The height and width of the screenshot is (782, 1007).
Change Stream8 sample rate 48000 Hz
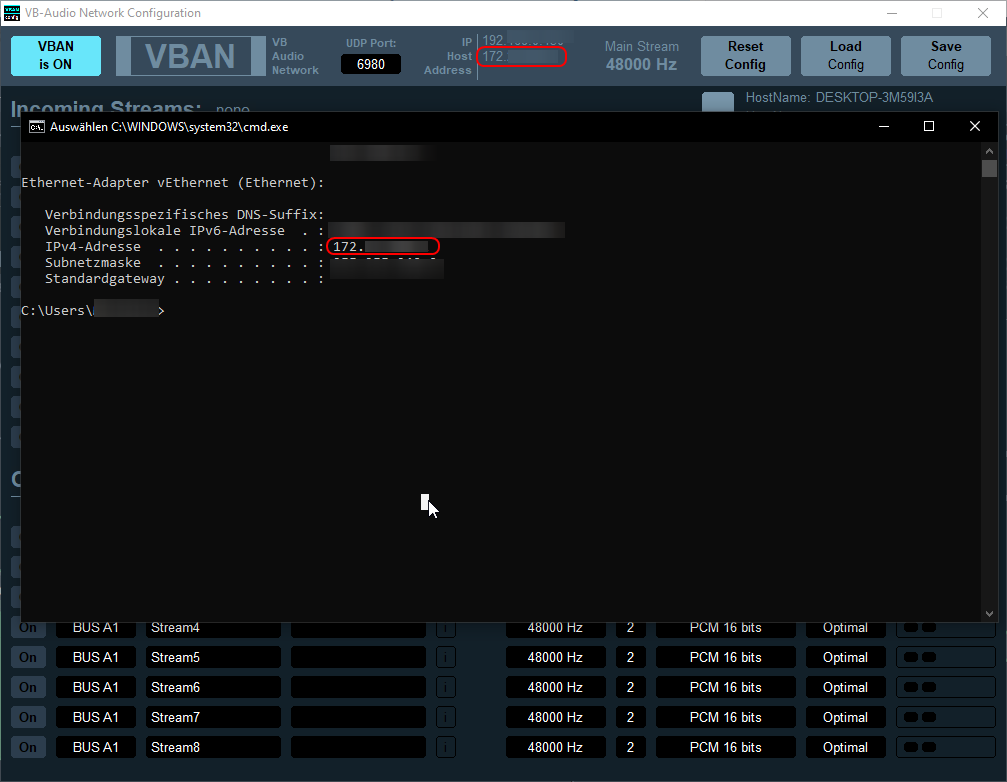556,747
